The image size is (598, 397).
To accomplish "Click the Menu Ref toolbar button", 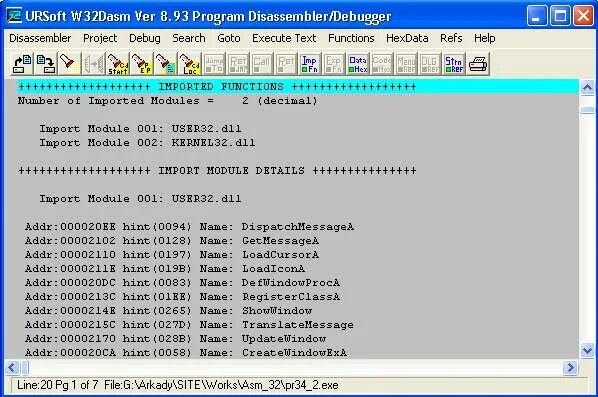I will tap(406, 64).
